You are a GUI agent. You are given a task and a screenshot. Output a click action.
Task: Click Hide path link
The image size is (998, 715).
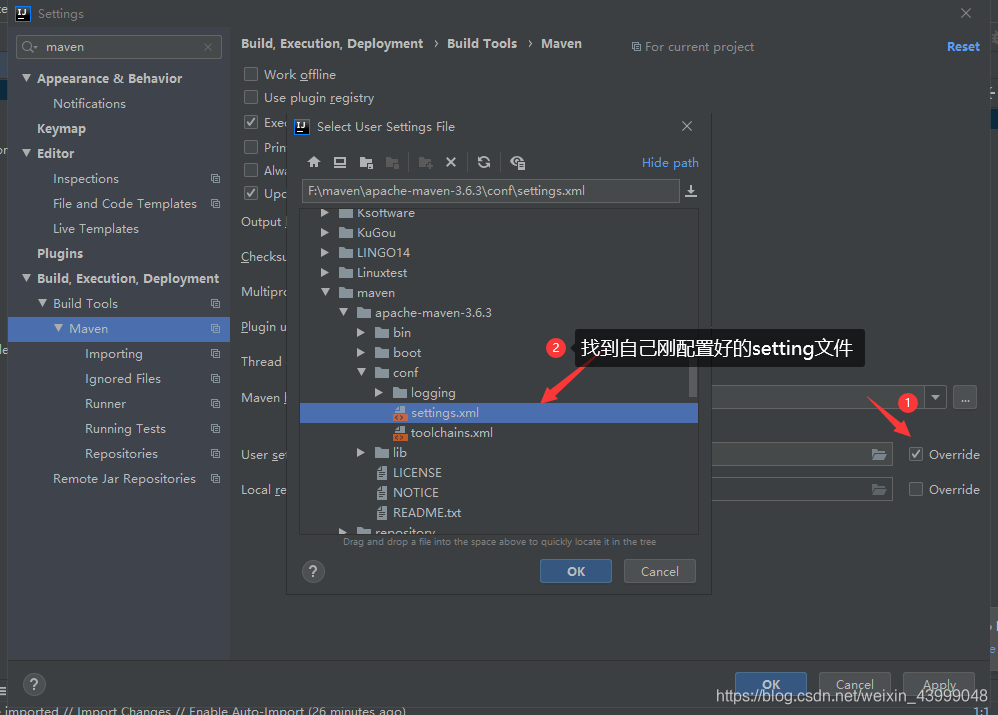click(670, 162)
